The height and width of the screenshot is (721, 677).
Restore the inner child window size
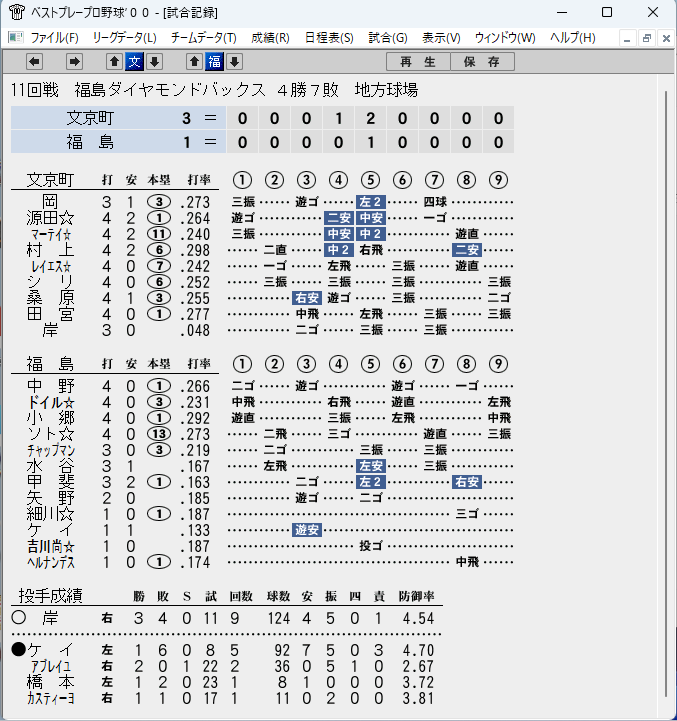(647, 38)
